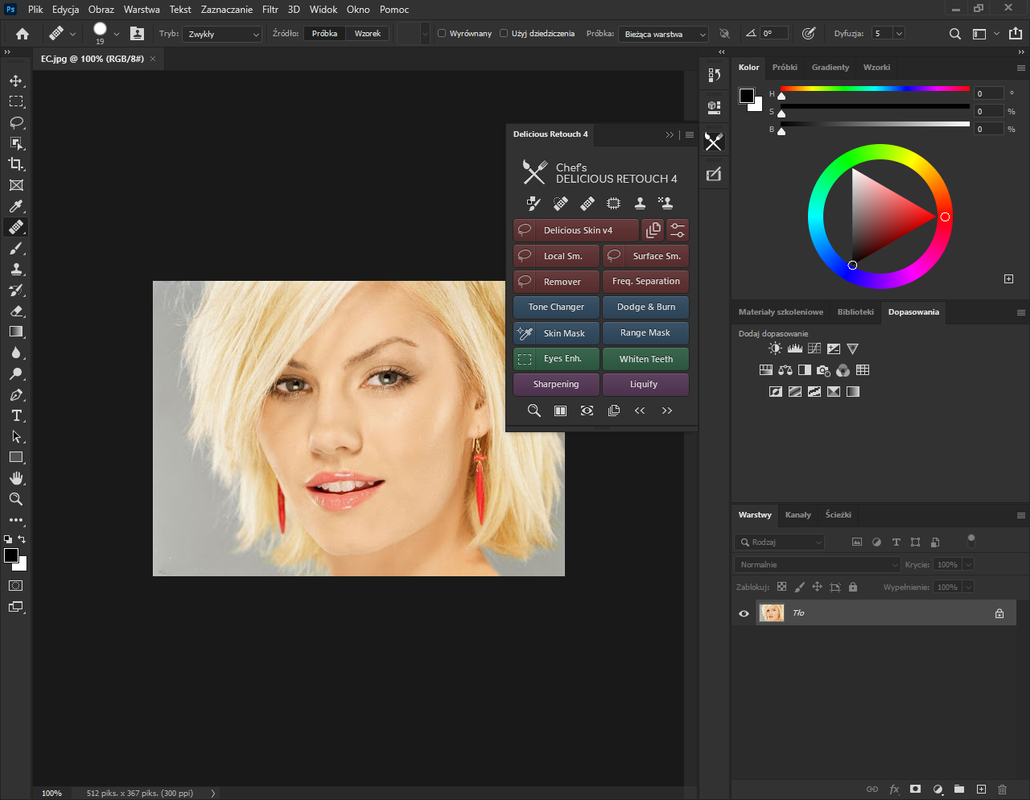Create a new layer with the bottom icon
Screen dimensions: 1030x800
pos(981,789)
